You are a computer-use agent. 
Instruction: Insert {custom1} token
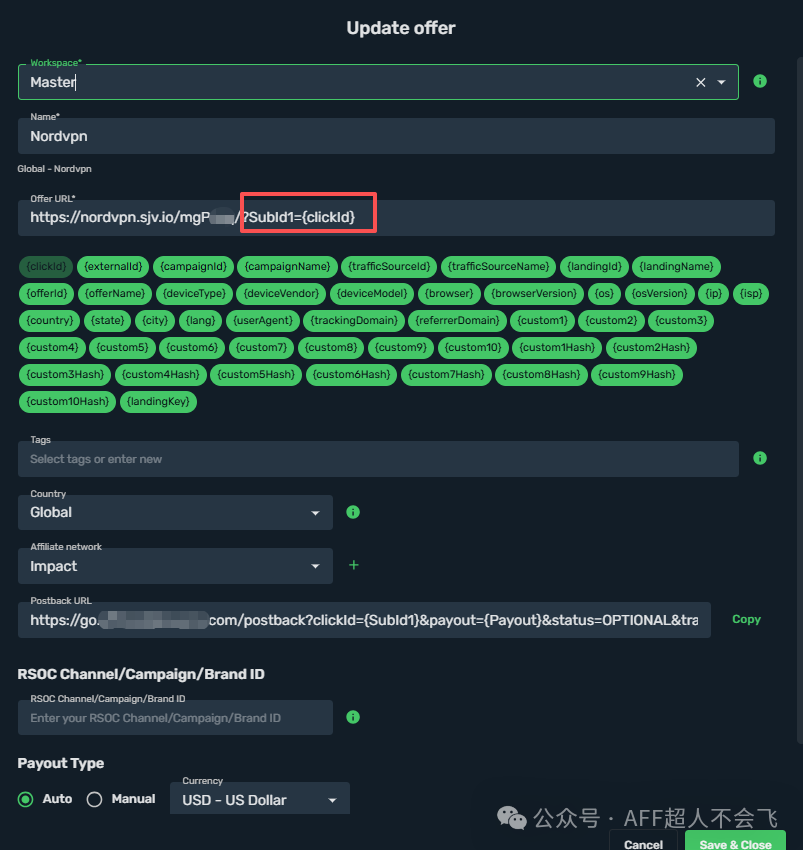pyautogui.click(x=542, y=321)
